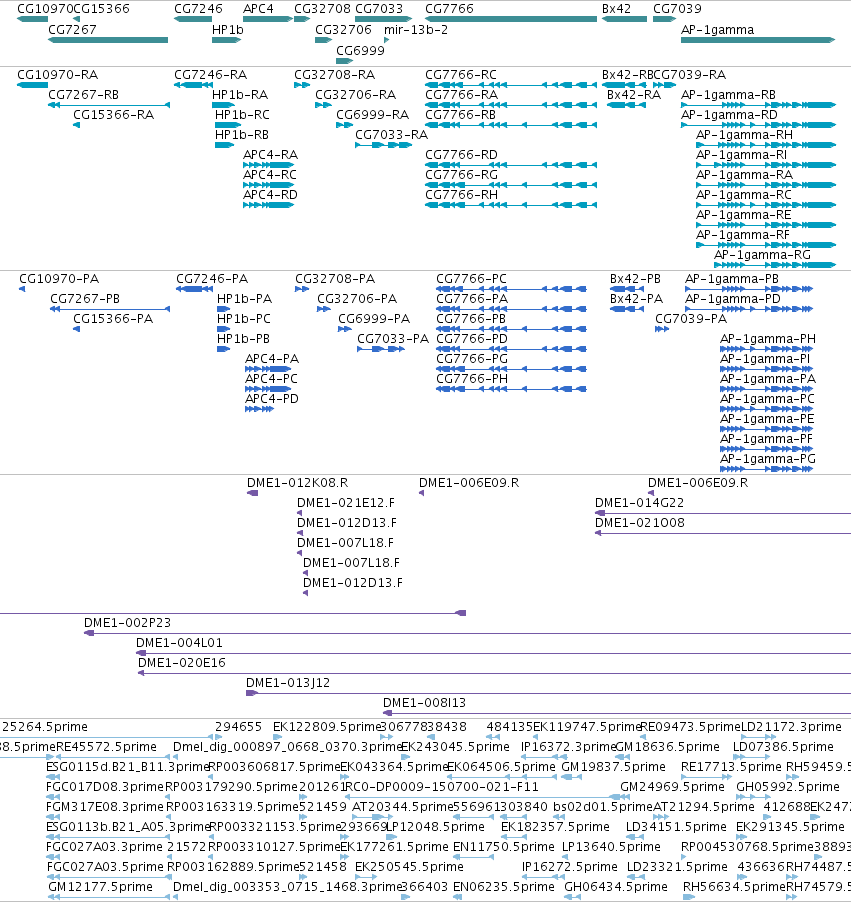This screenshot has width=851, height=902.
Task: Select protein AP-1gamma-PG
Action: pos(768,459)
